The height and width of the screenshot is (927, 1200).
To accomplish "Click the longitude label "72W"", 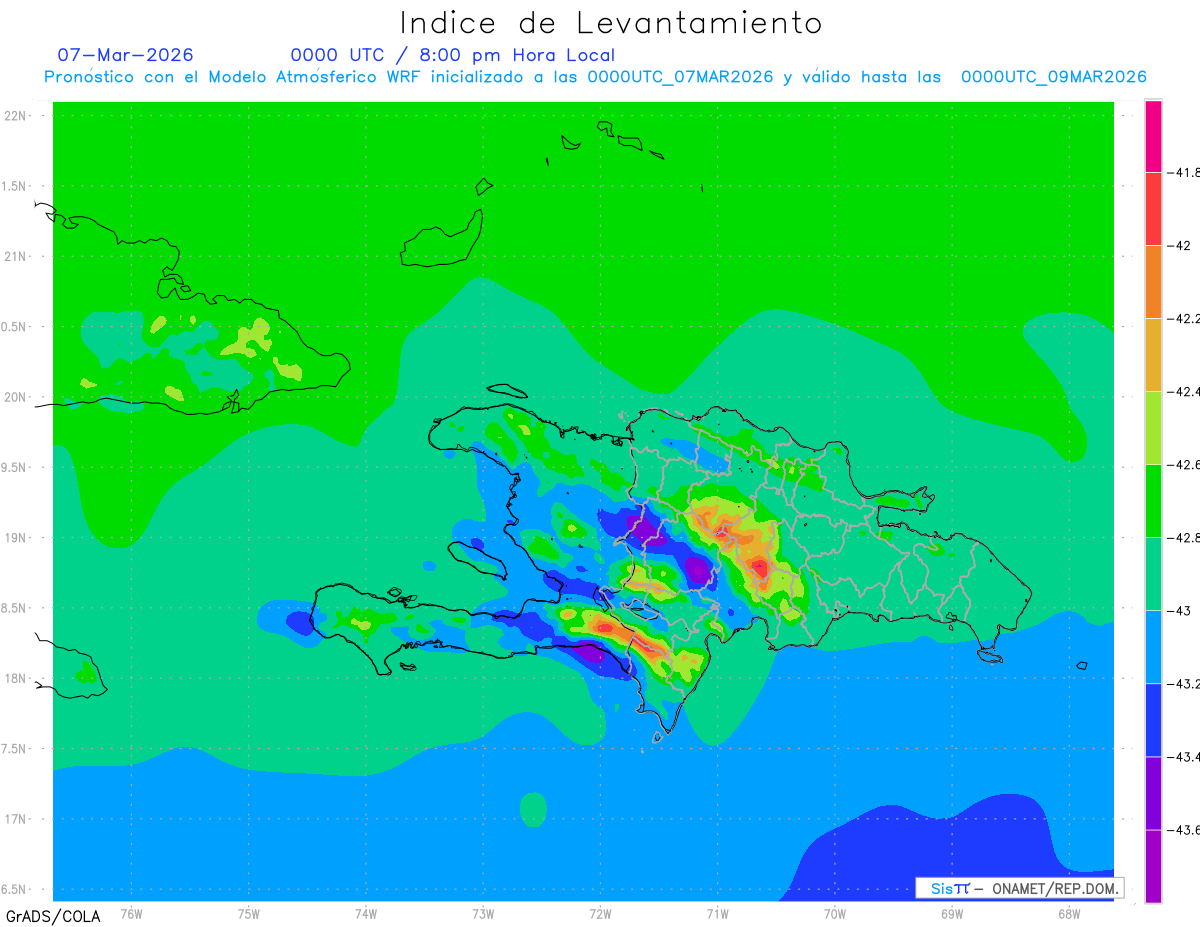I will pyautogui.click(x=600, y=914).
